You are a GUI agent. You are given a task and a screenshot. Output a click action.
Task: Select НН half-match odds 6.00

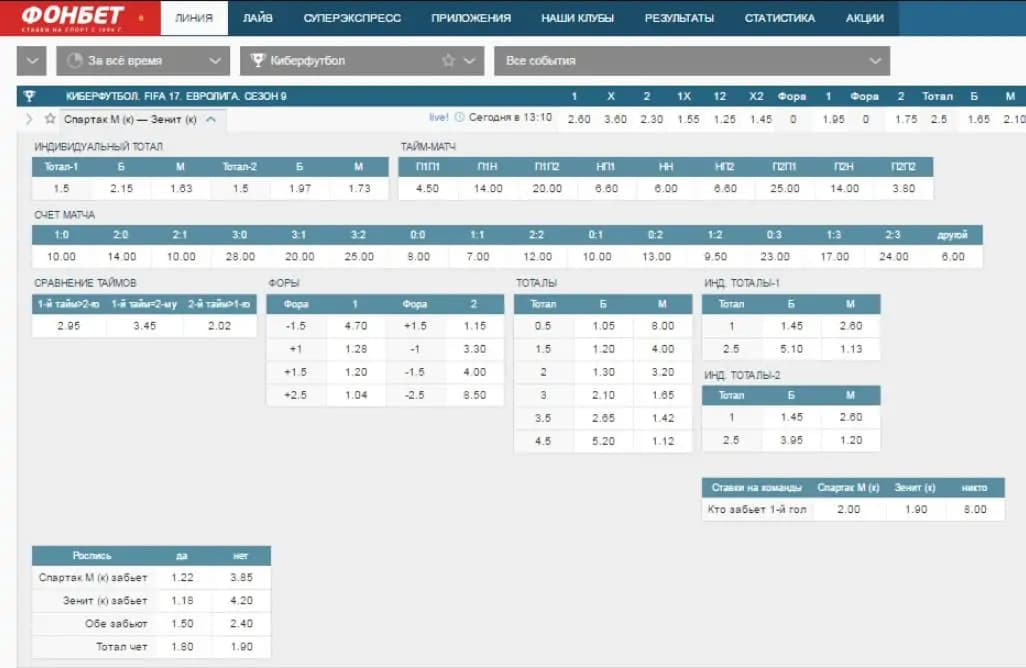666,188
